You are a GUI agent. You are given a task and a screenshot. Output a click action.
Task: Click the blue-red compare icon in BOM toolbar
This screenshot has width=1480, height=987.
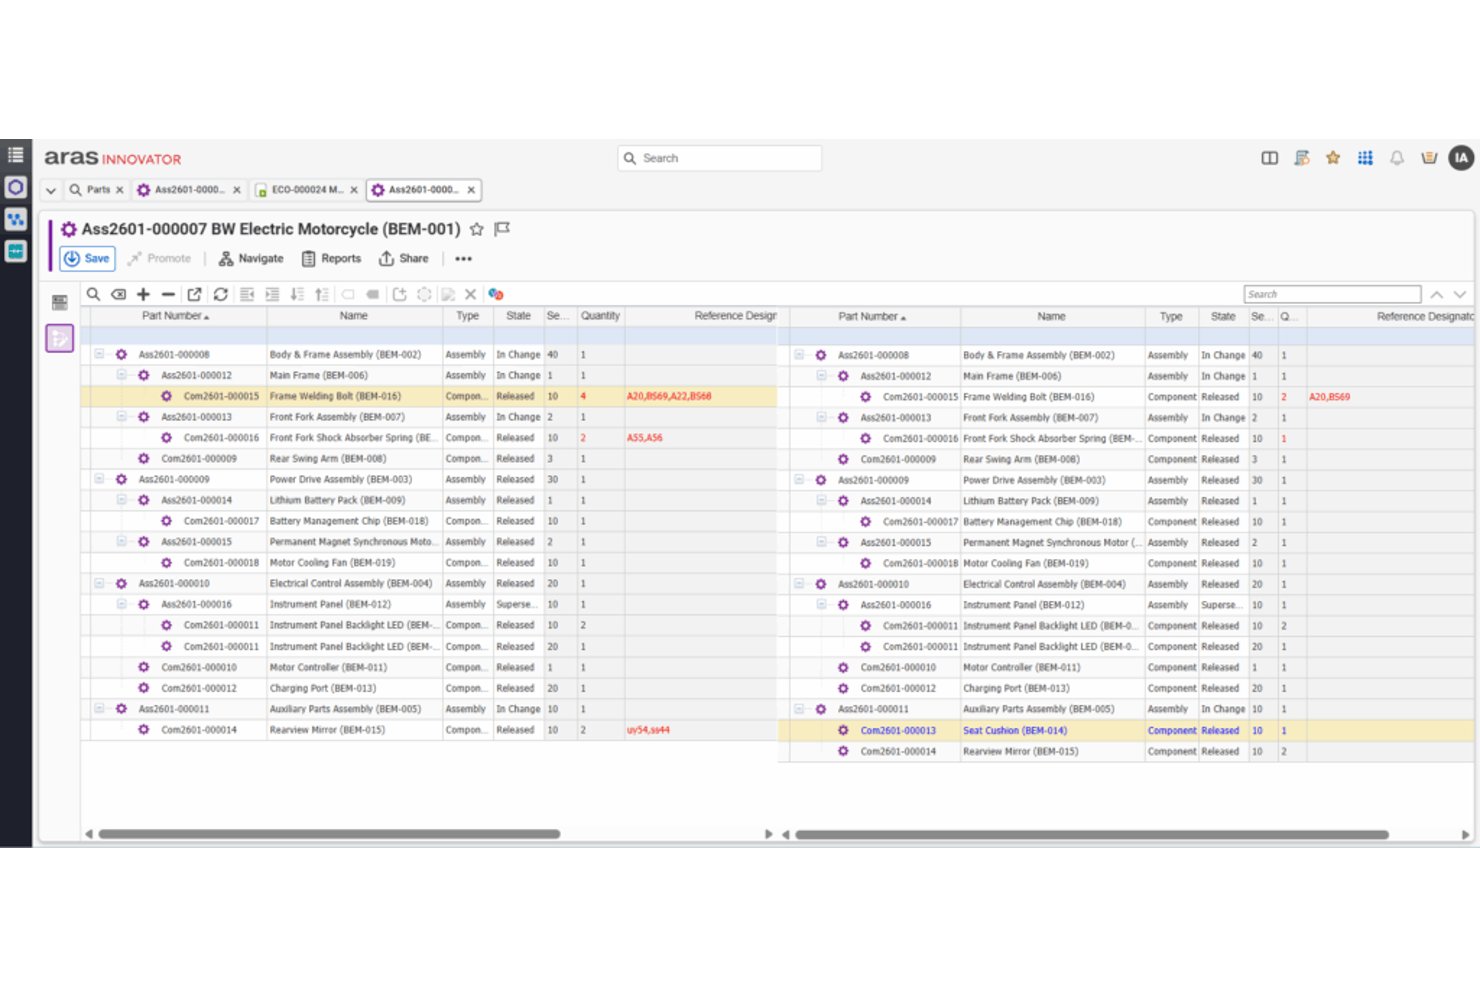coord(495,294)
